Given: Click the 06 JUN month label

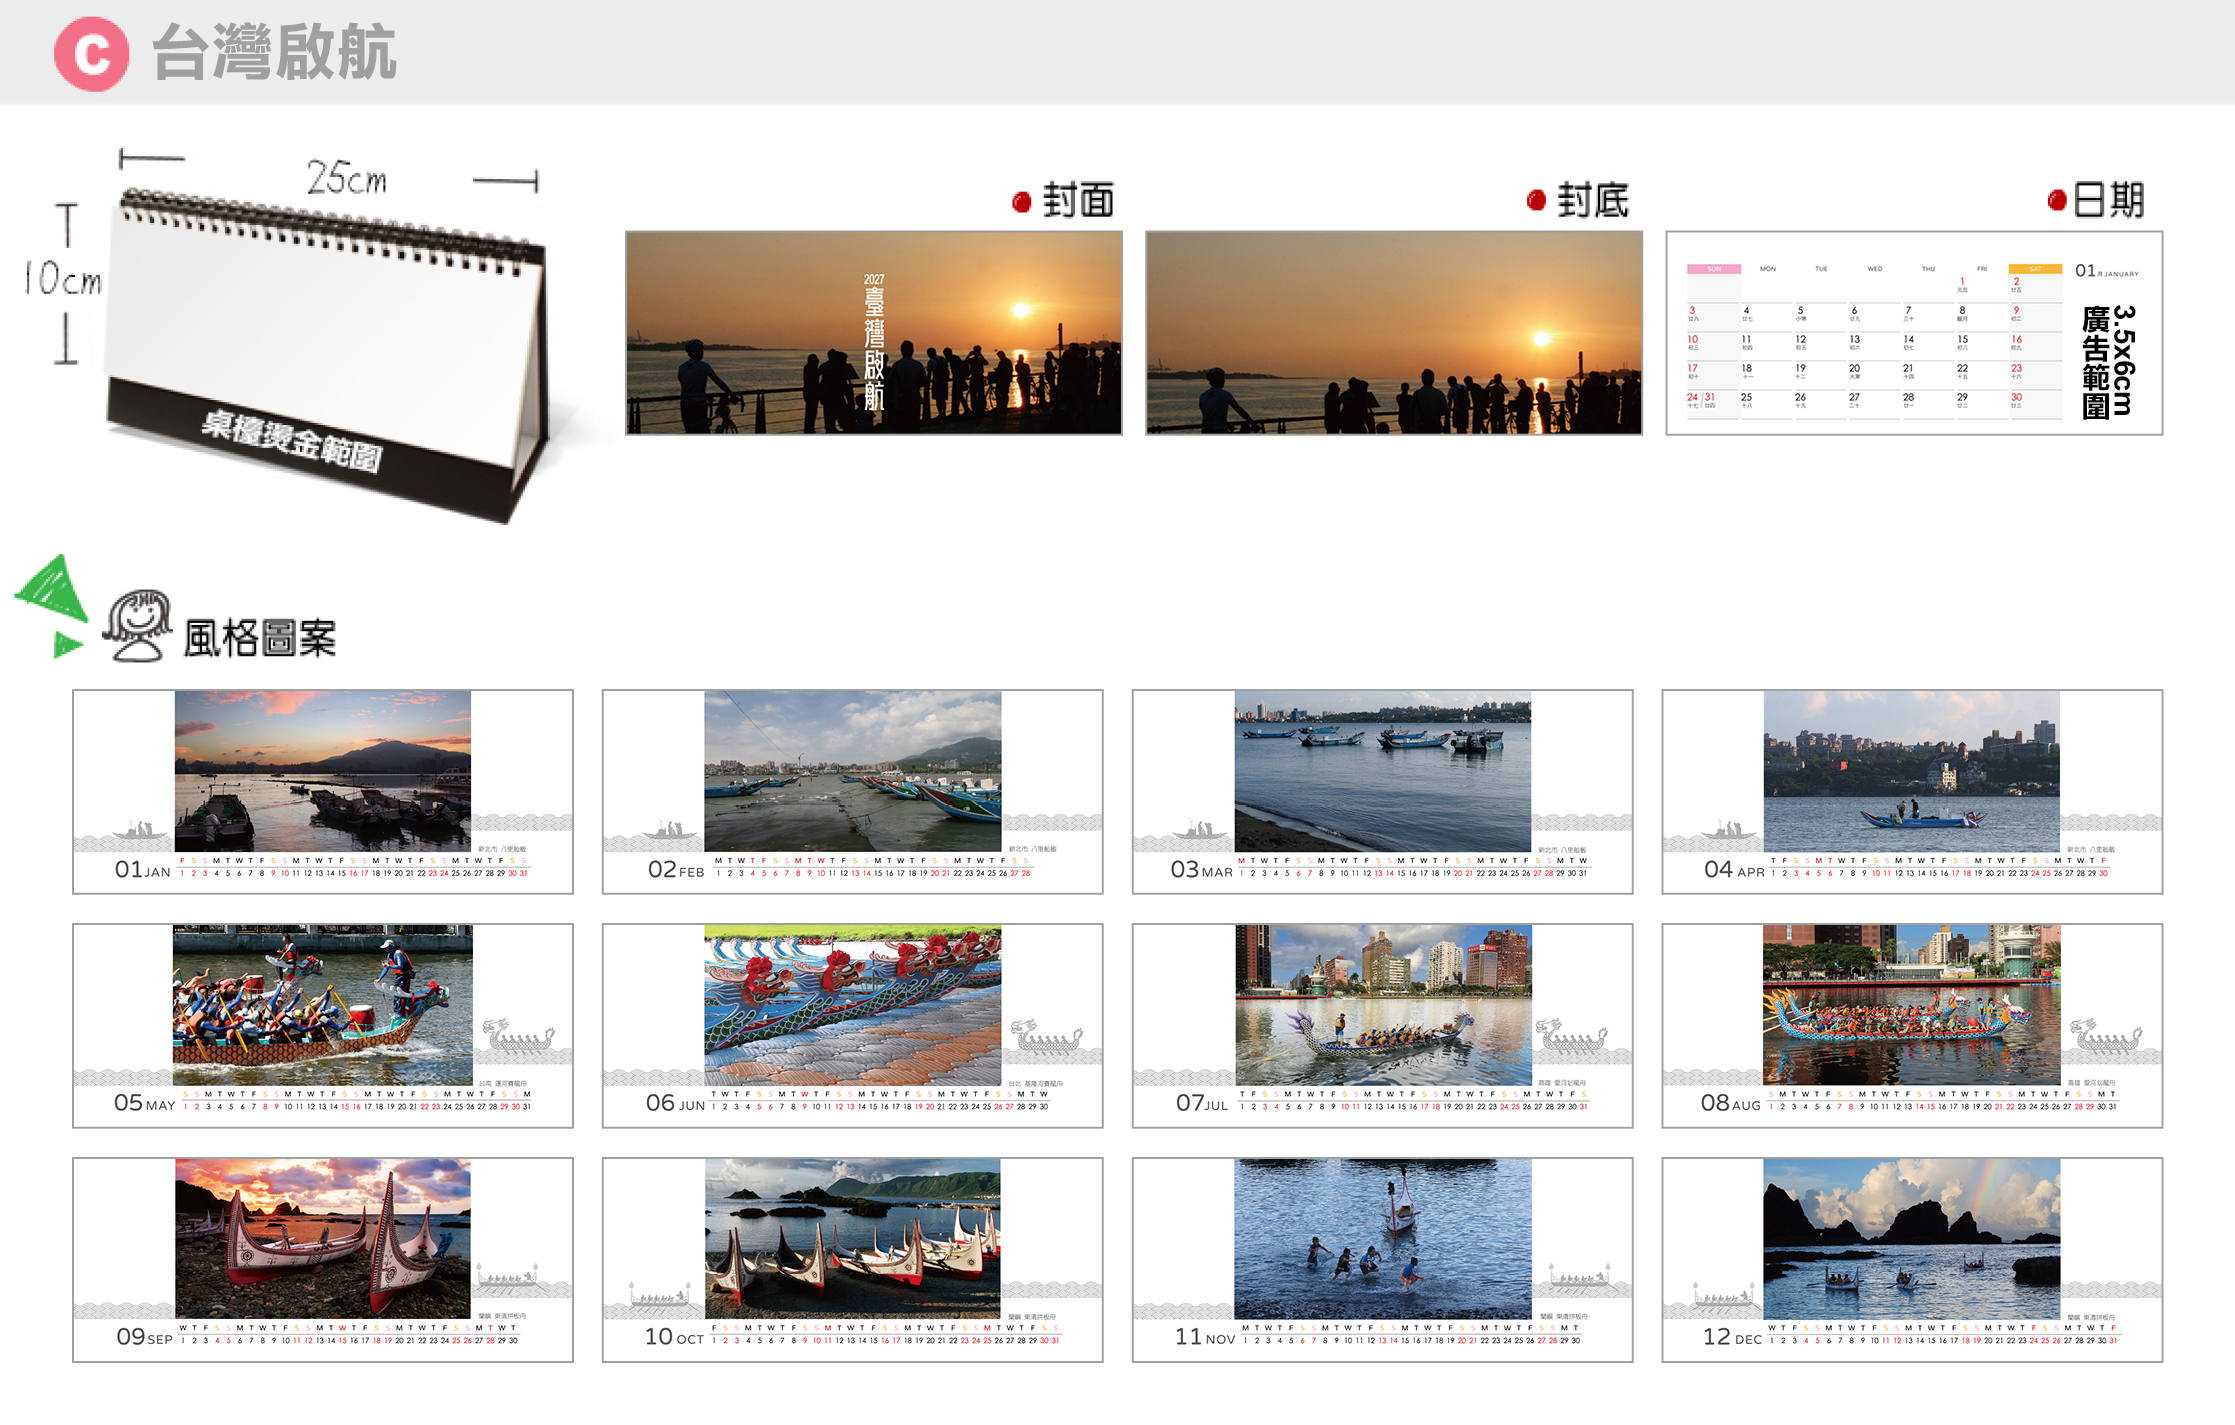Looking at the screenshot, I should click(x=676, y=1103).
